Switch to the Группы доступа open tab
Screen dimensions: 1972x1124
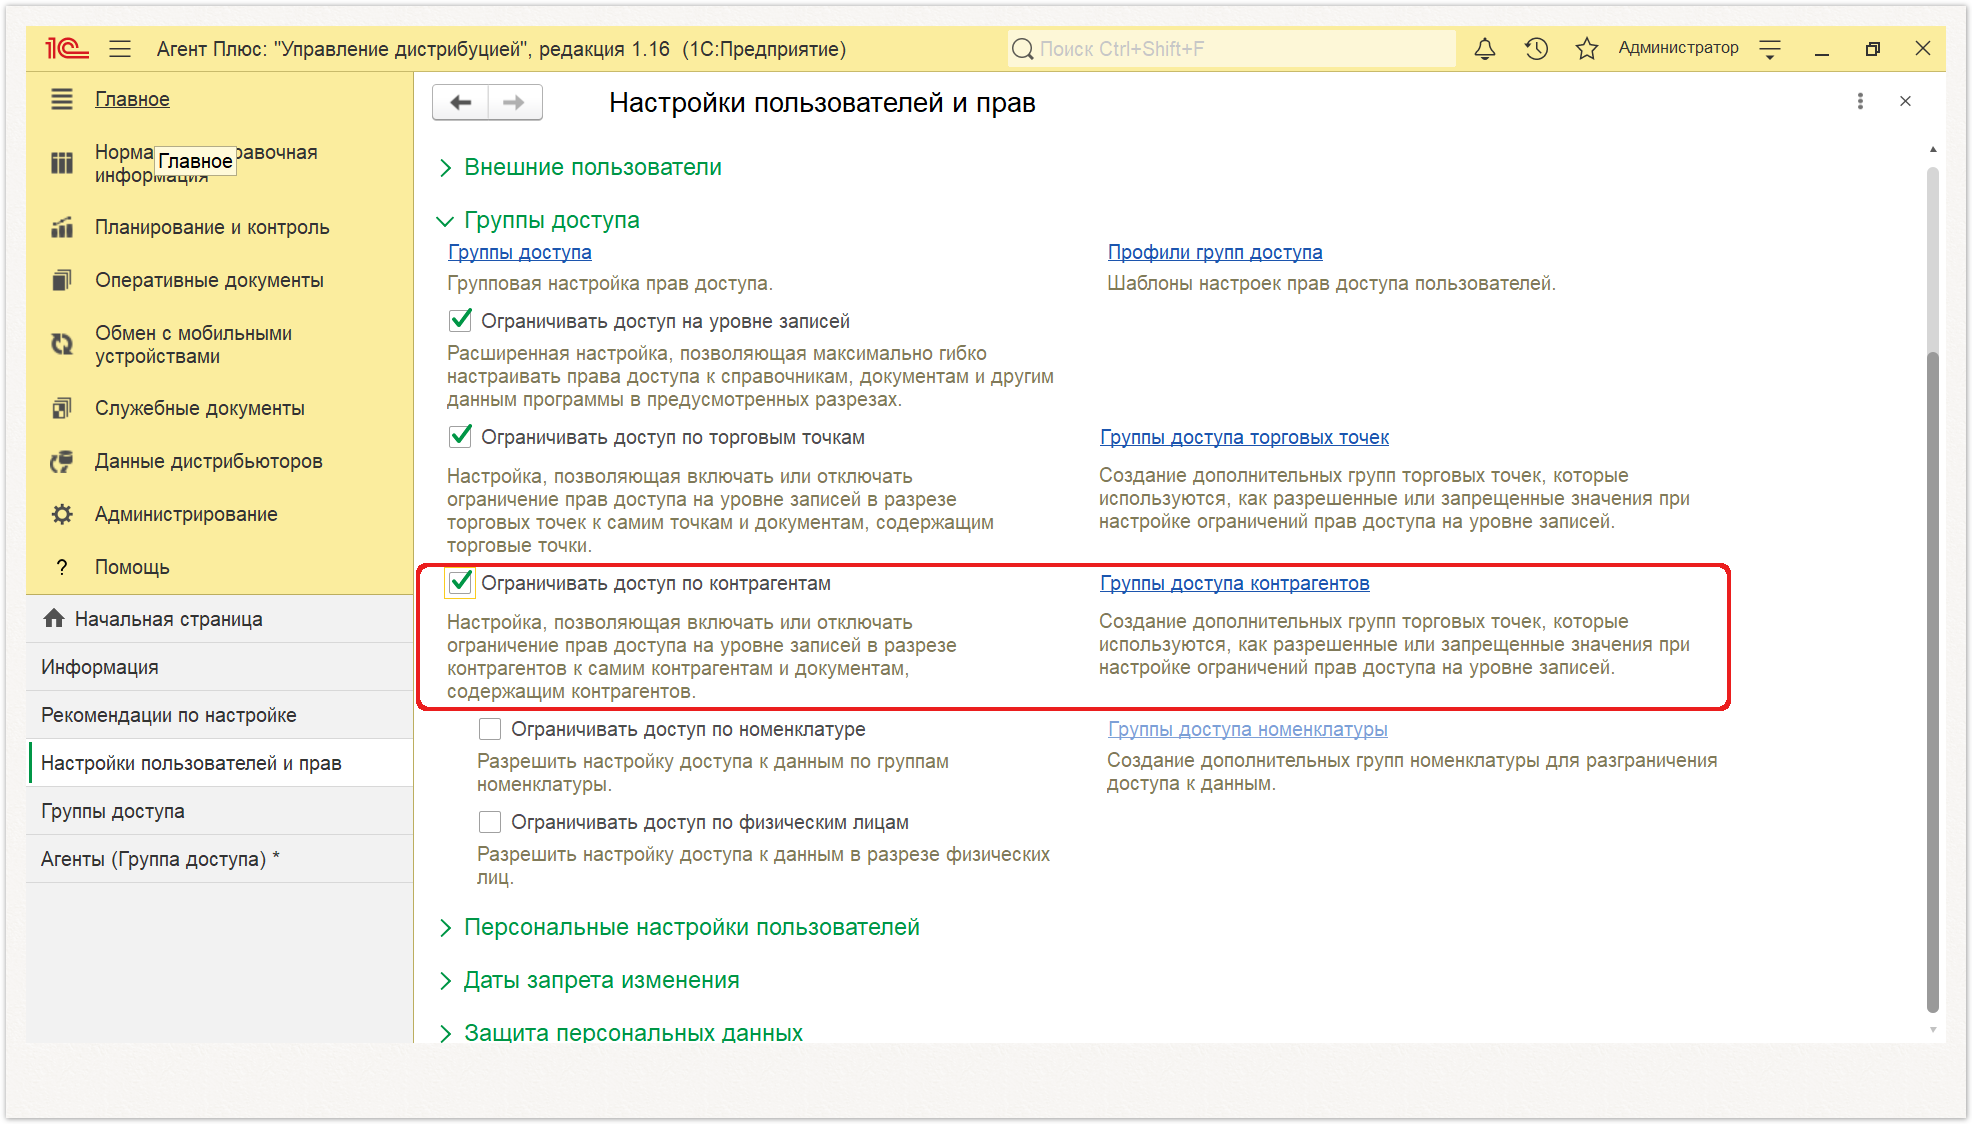click(x=220, y=811)
